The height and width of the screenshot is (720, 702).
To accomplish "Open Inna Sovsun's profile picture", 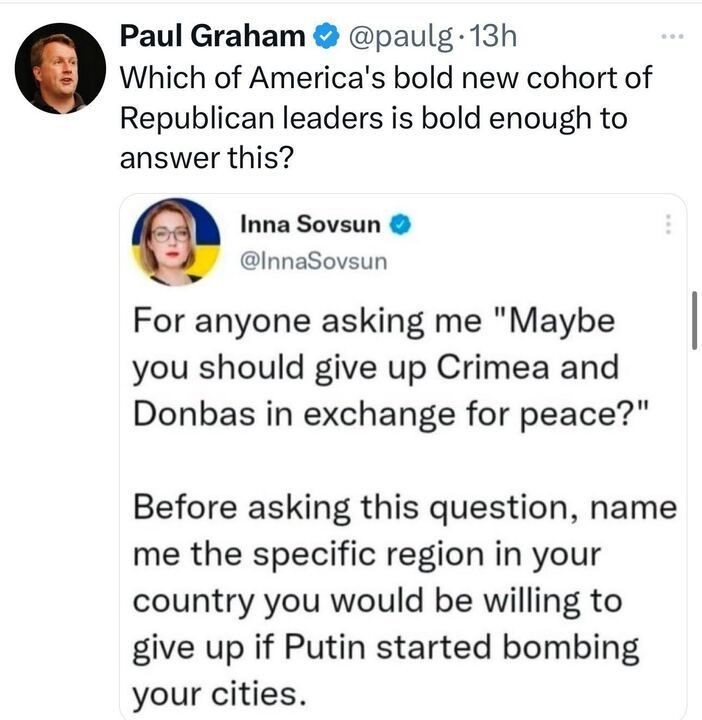I will tap(176, 242).
